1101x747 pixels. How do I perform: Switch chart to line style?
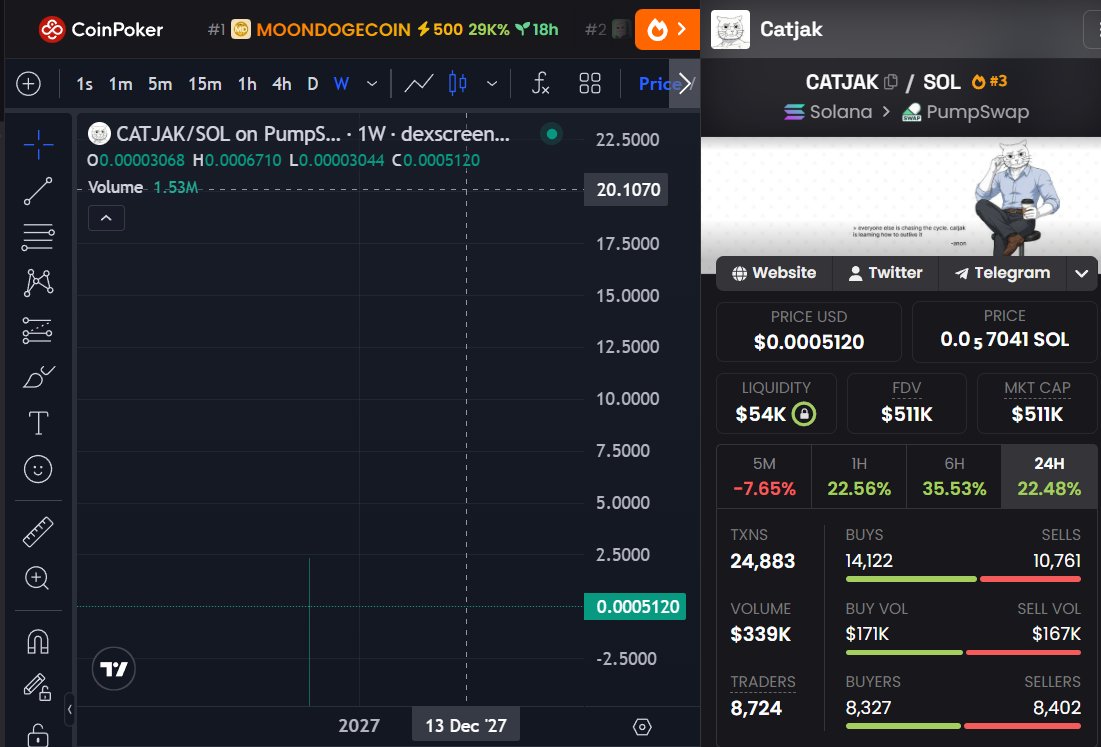418,84
